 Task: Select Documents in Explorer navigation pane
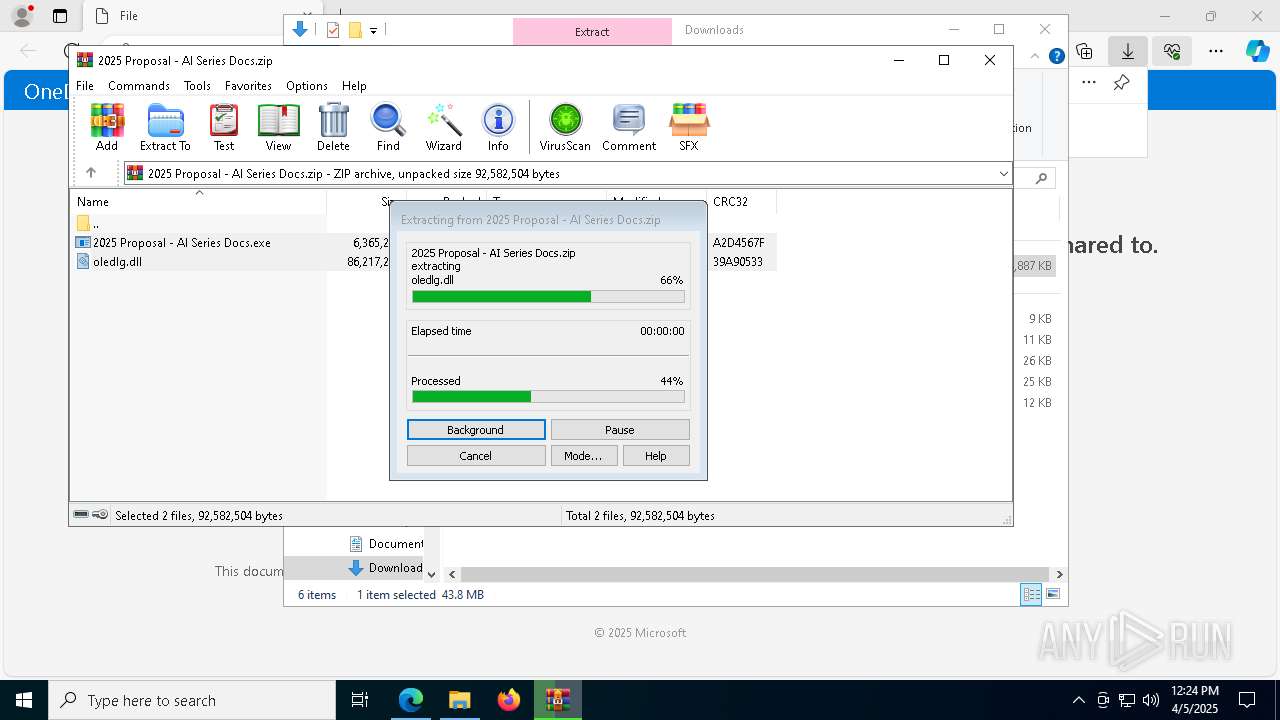386,544
